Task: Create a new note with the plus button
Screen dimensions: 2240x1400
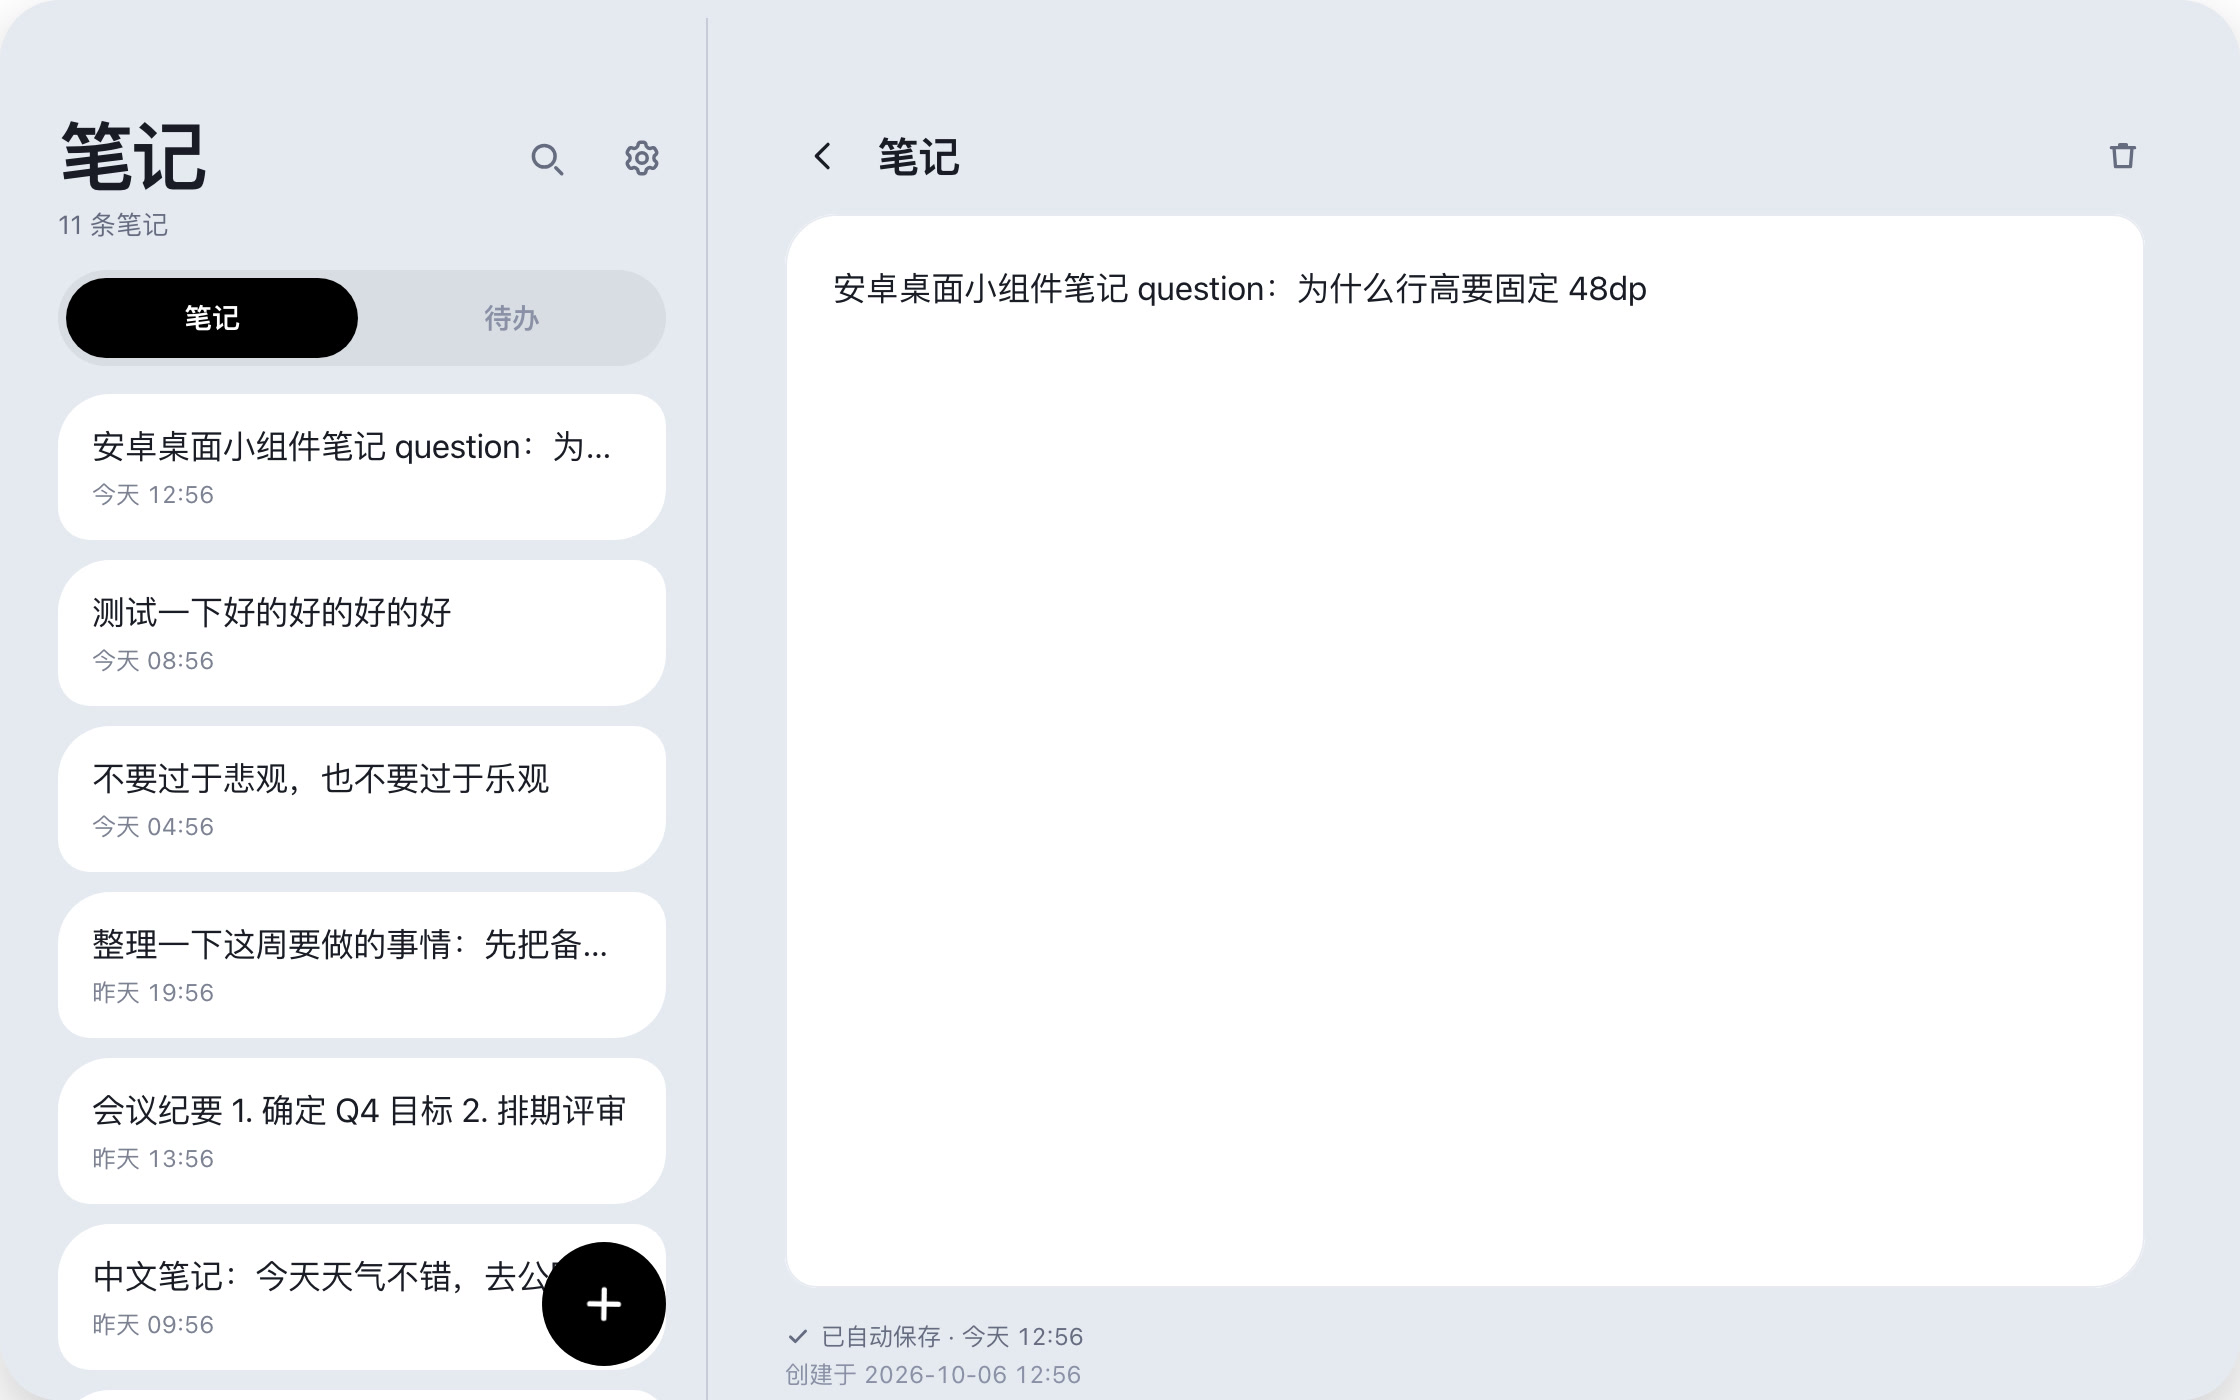Action: (x=604, y=1304)
